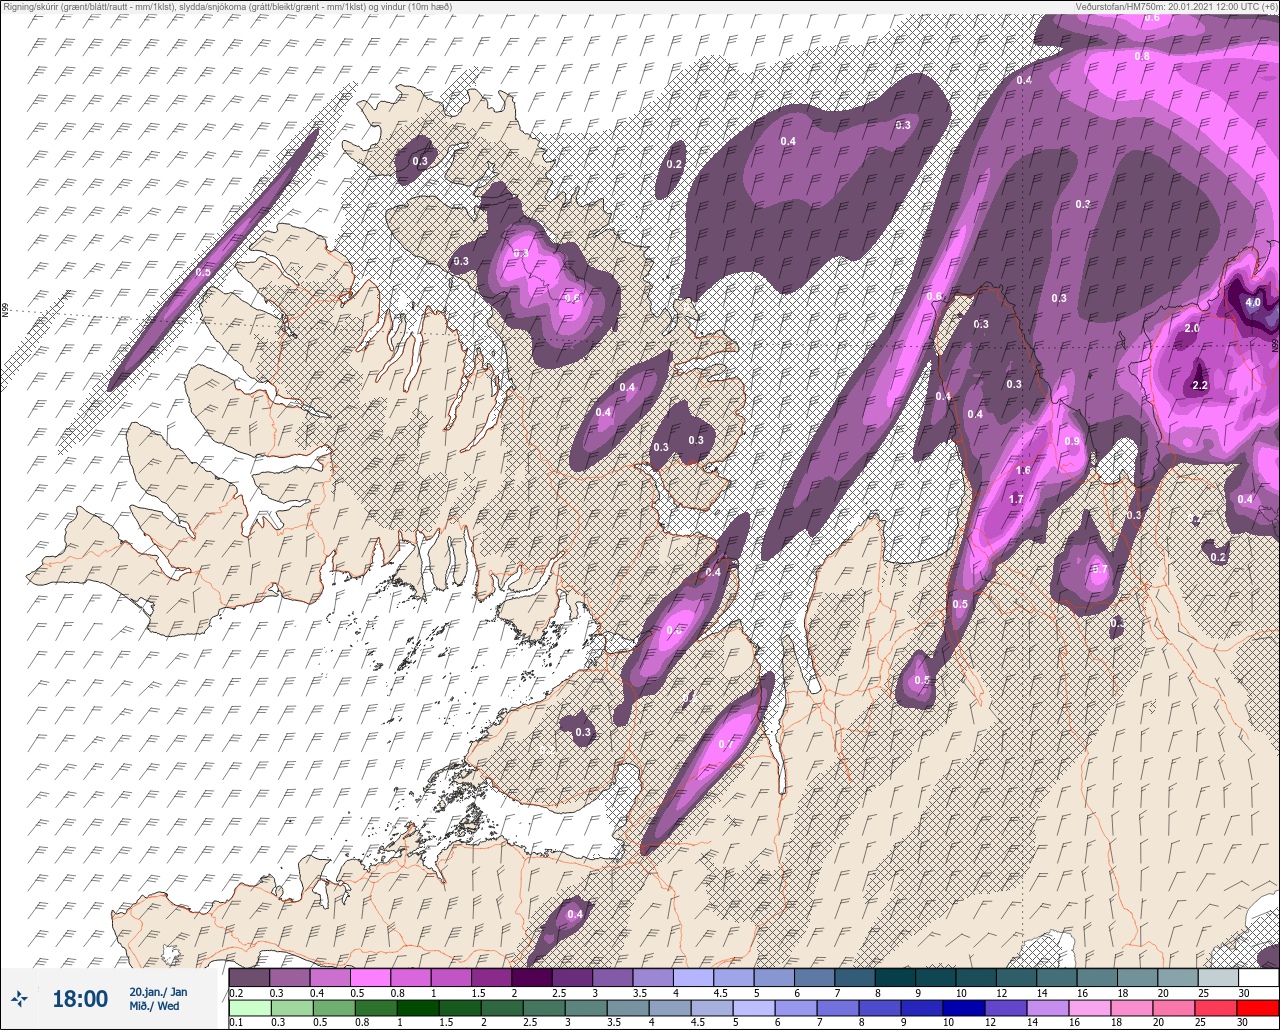Select upper legend dark teal swatch at 10
This screenshot has width=1280, height=1030.
click(x=975, y=977)
